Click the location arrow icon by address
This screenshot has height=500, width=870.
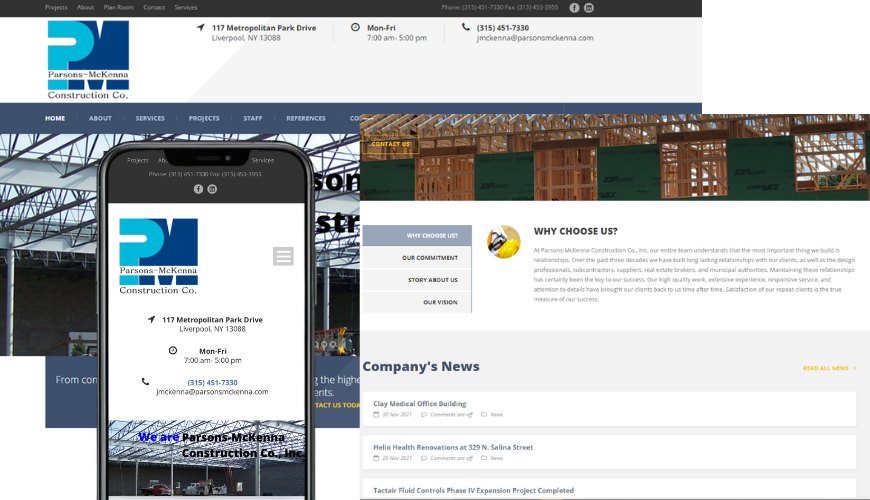(x=201, y=28)
